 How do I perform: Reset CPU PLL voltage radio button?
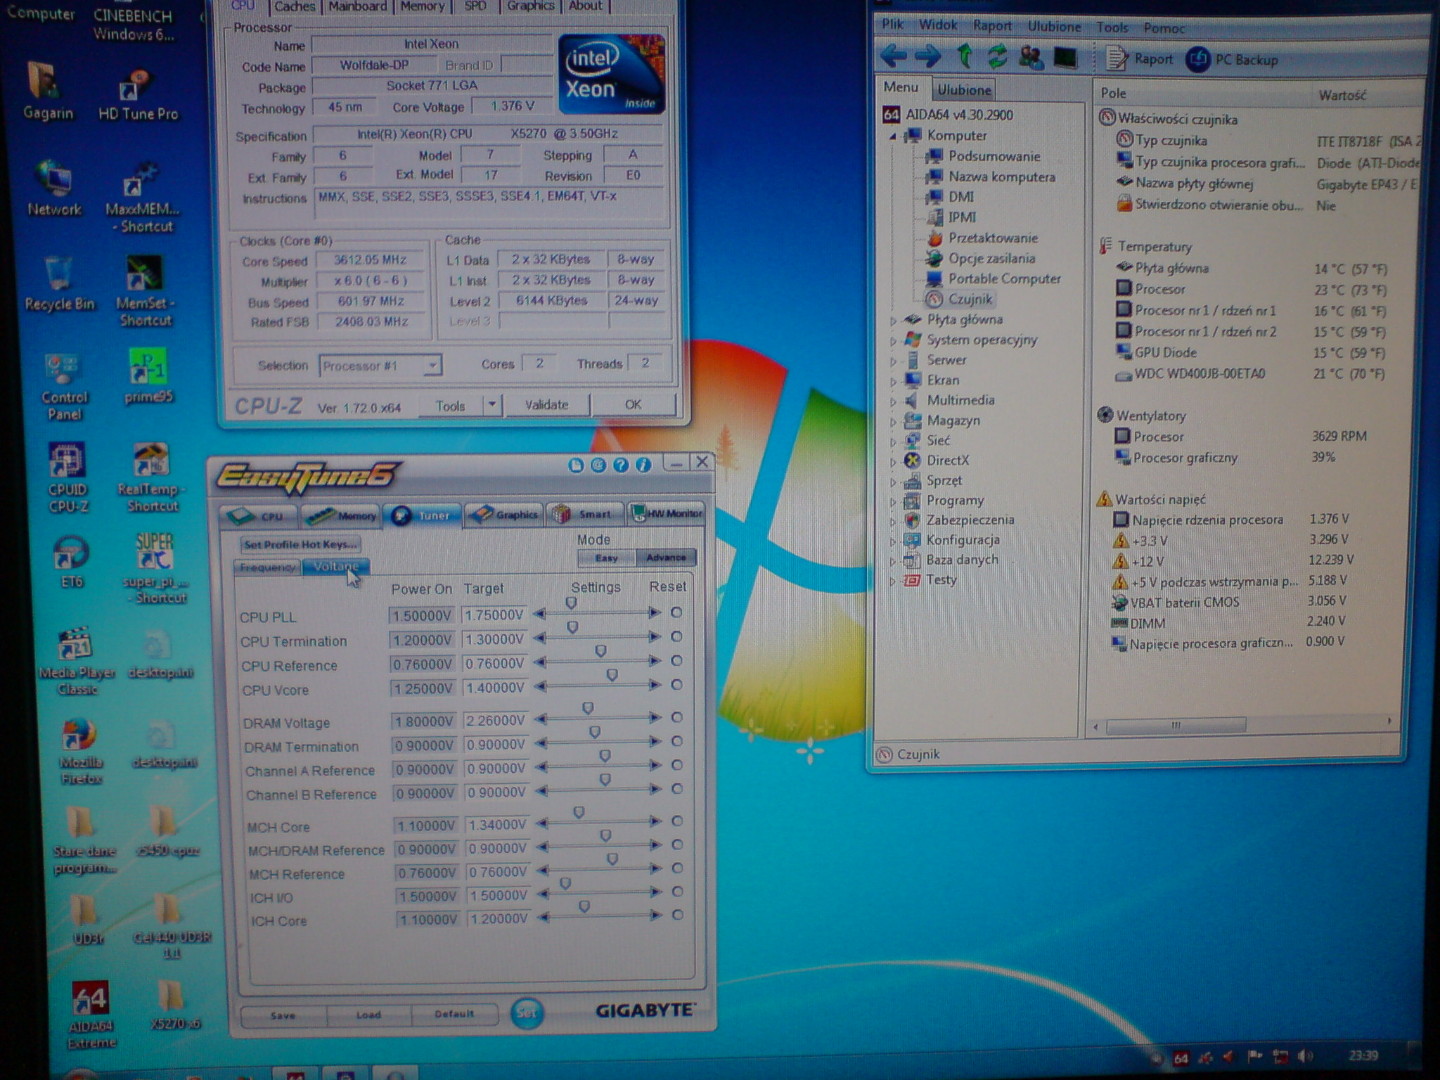[x=677, y=612]
